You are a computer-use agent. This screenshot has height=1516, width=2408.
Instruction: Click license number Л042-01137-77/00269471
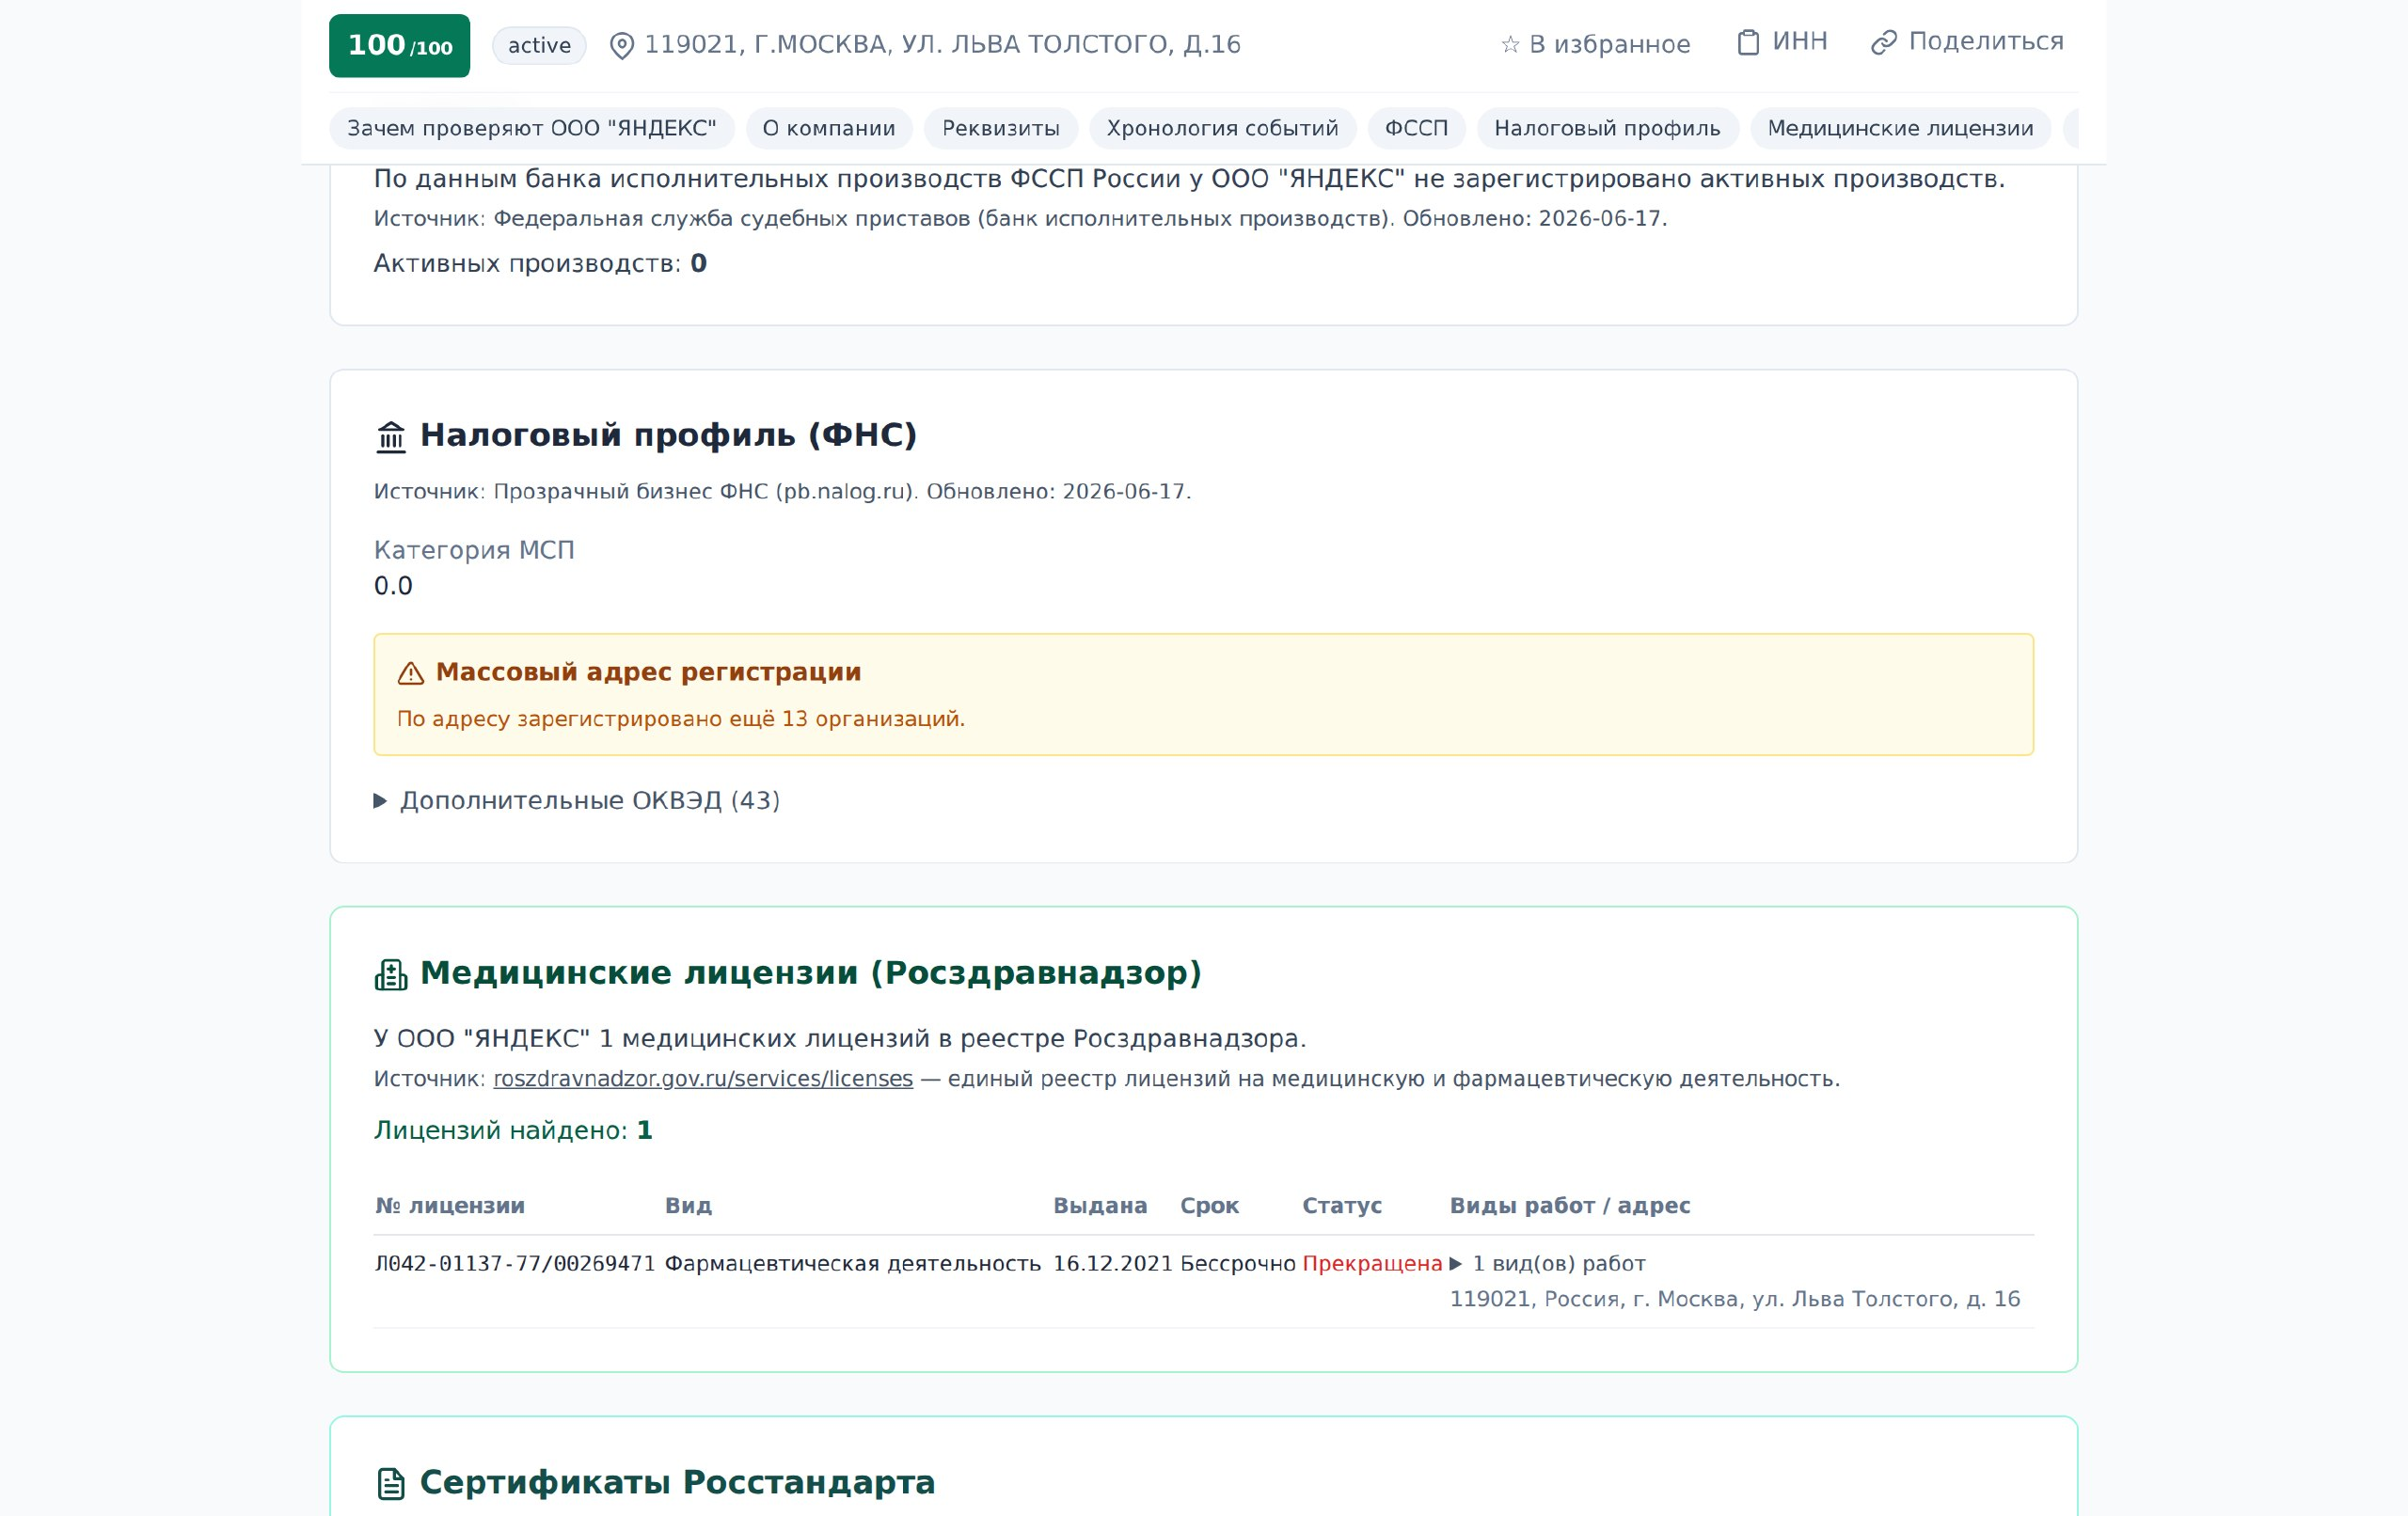515,1264
